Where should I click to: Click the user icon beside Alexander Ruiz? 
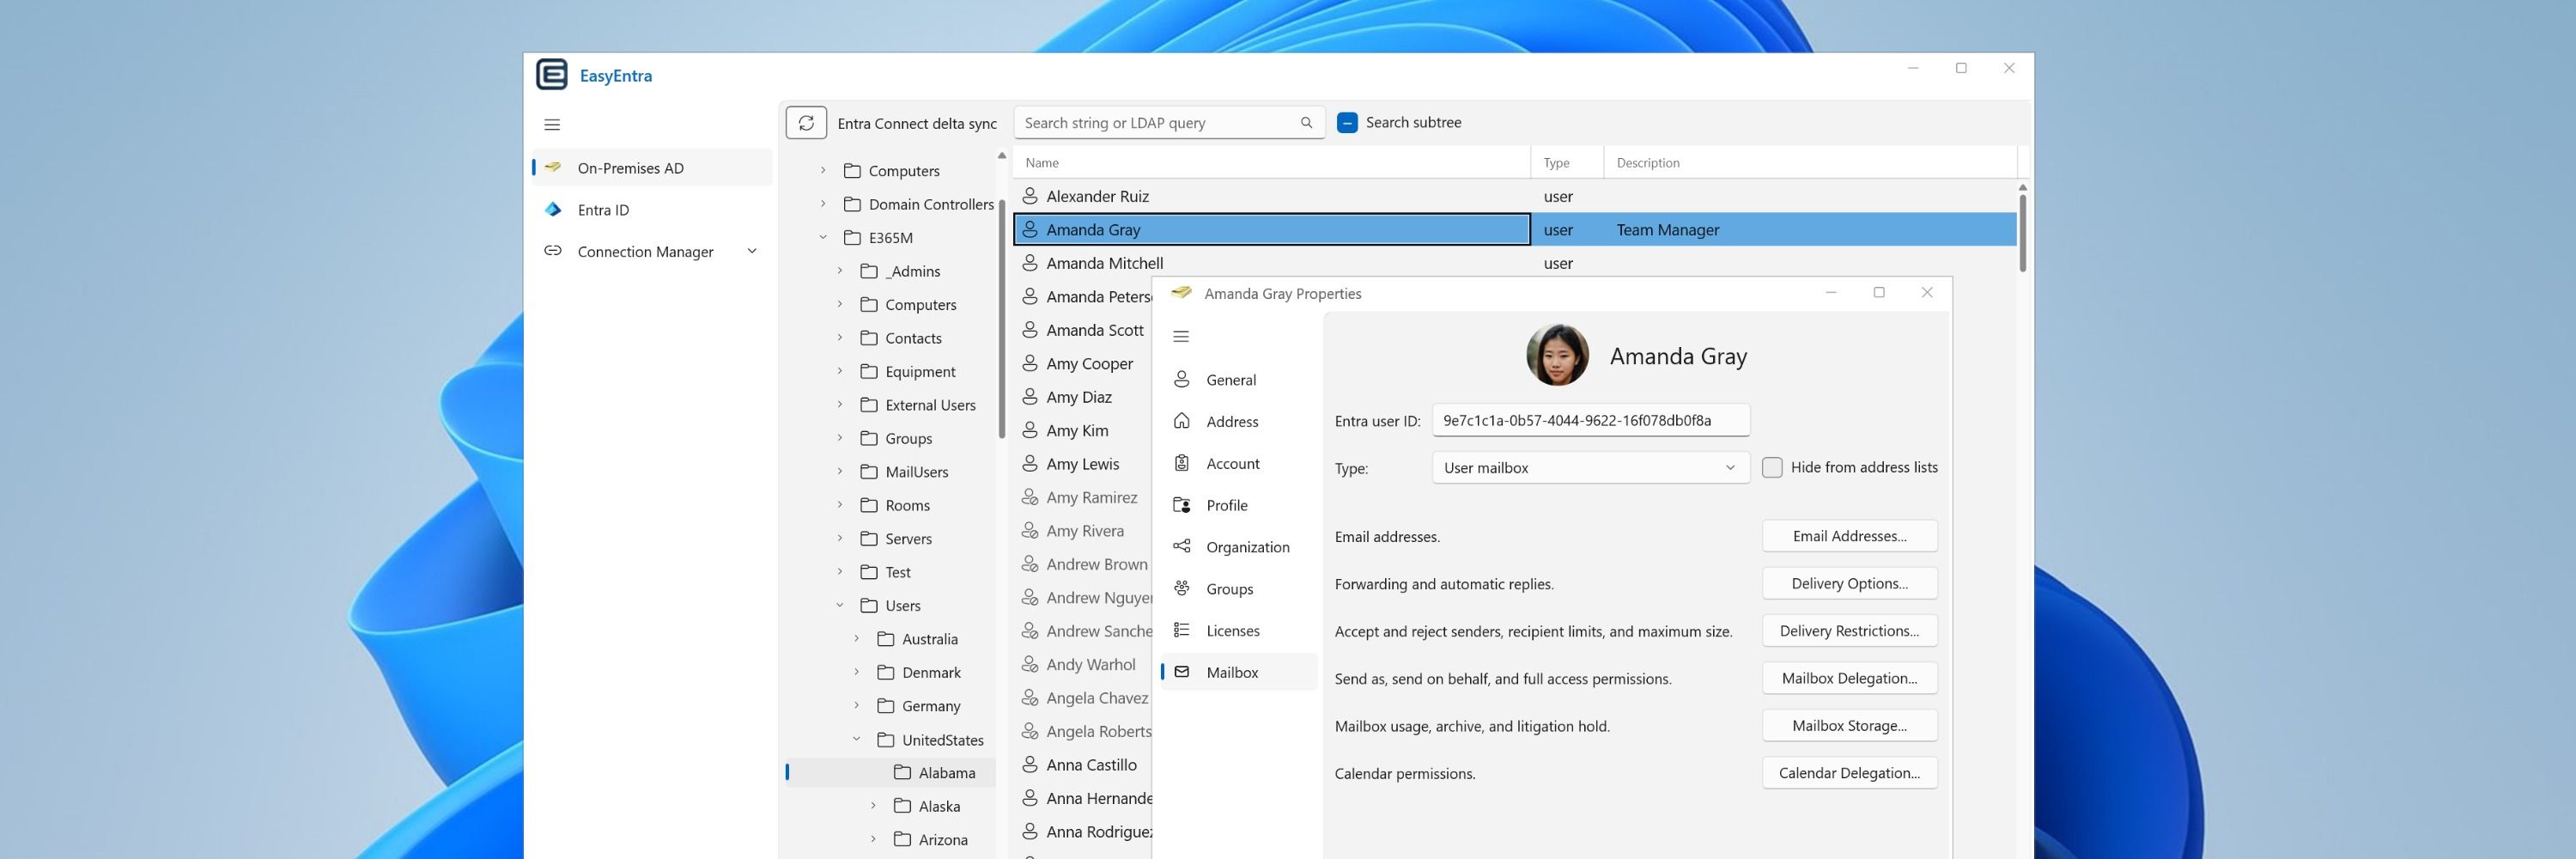click(x=1029, y=196)
